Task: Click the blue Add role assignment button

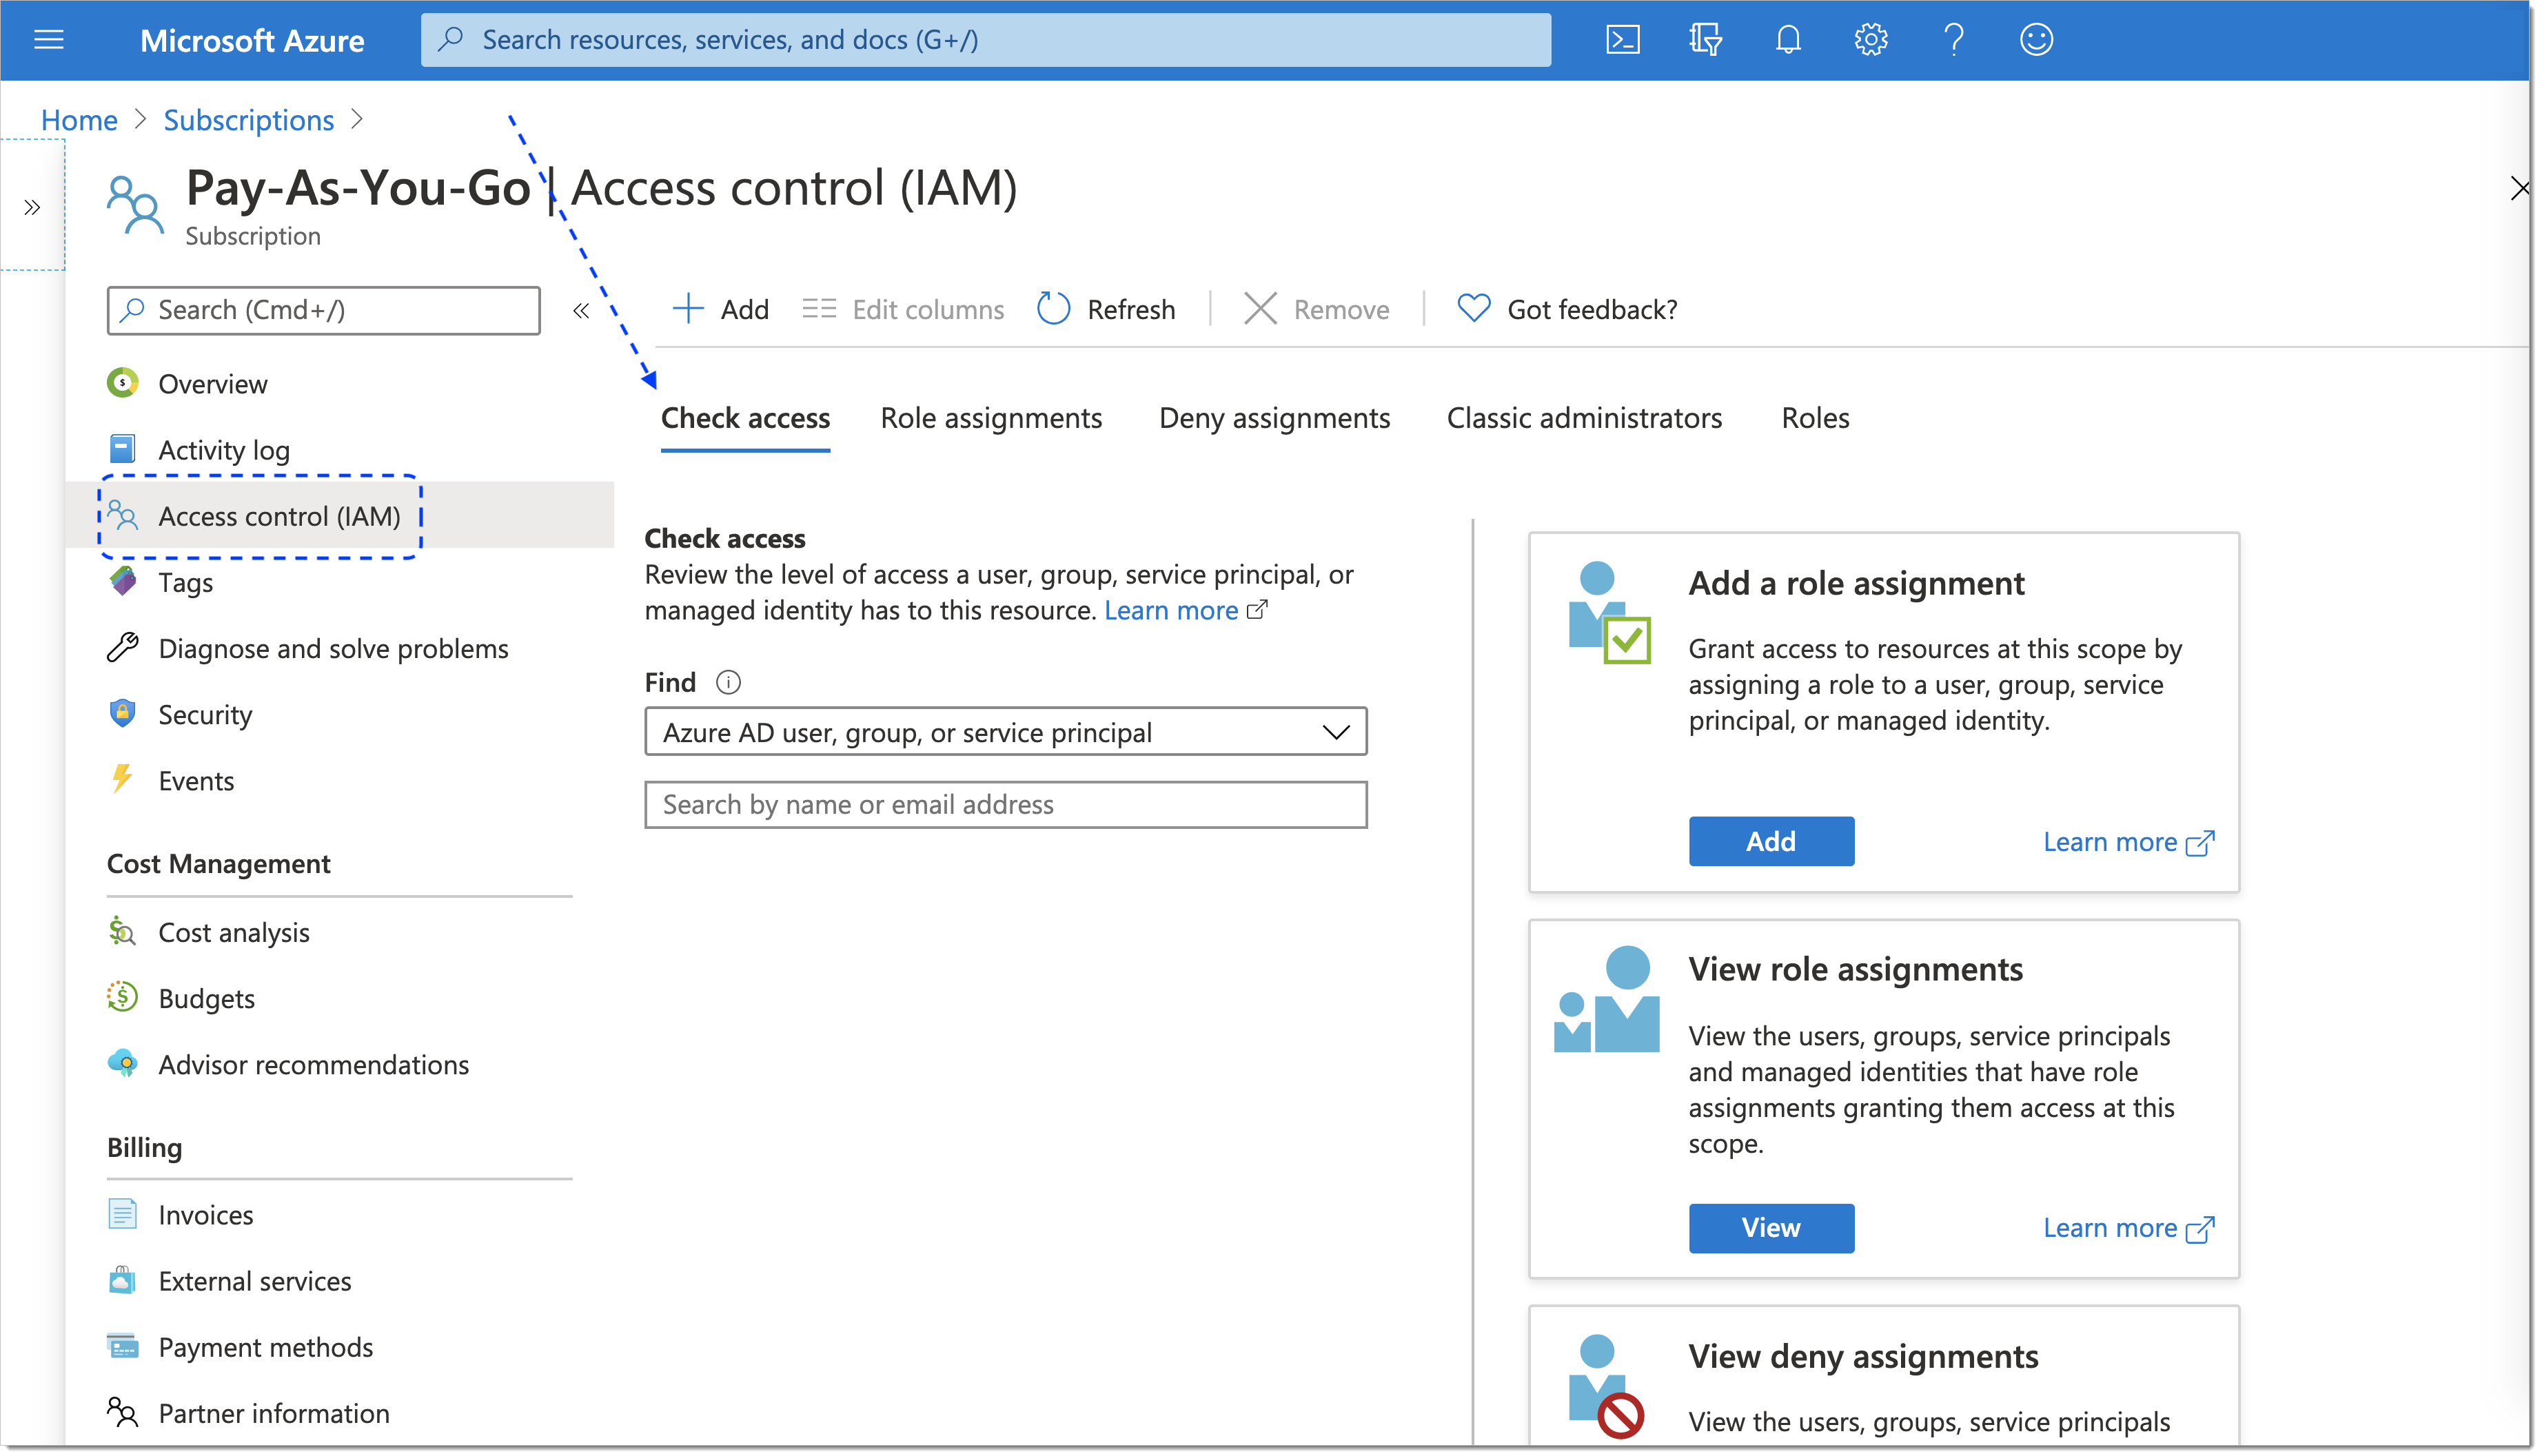Action: coord(1771,841)
